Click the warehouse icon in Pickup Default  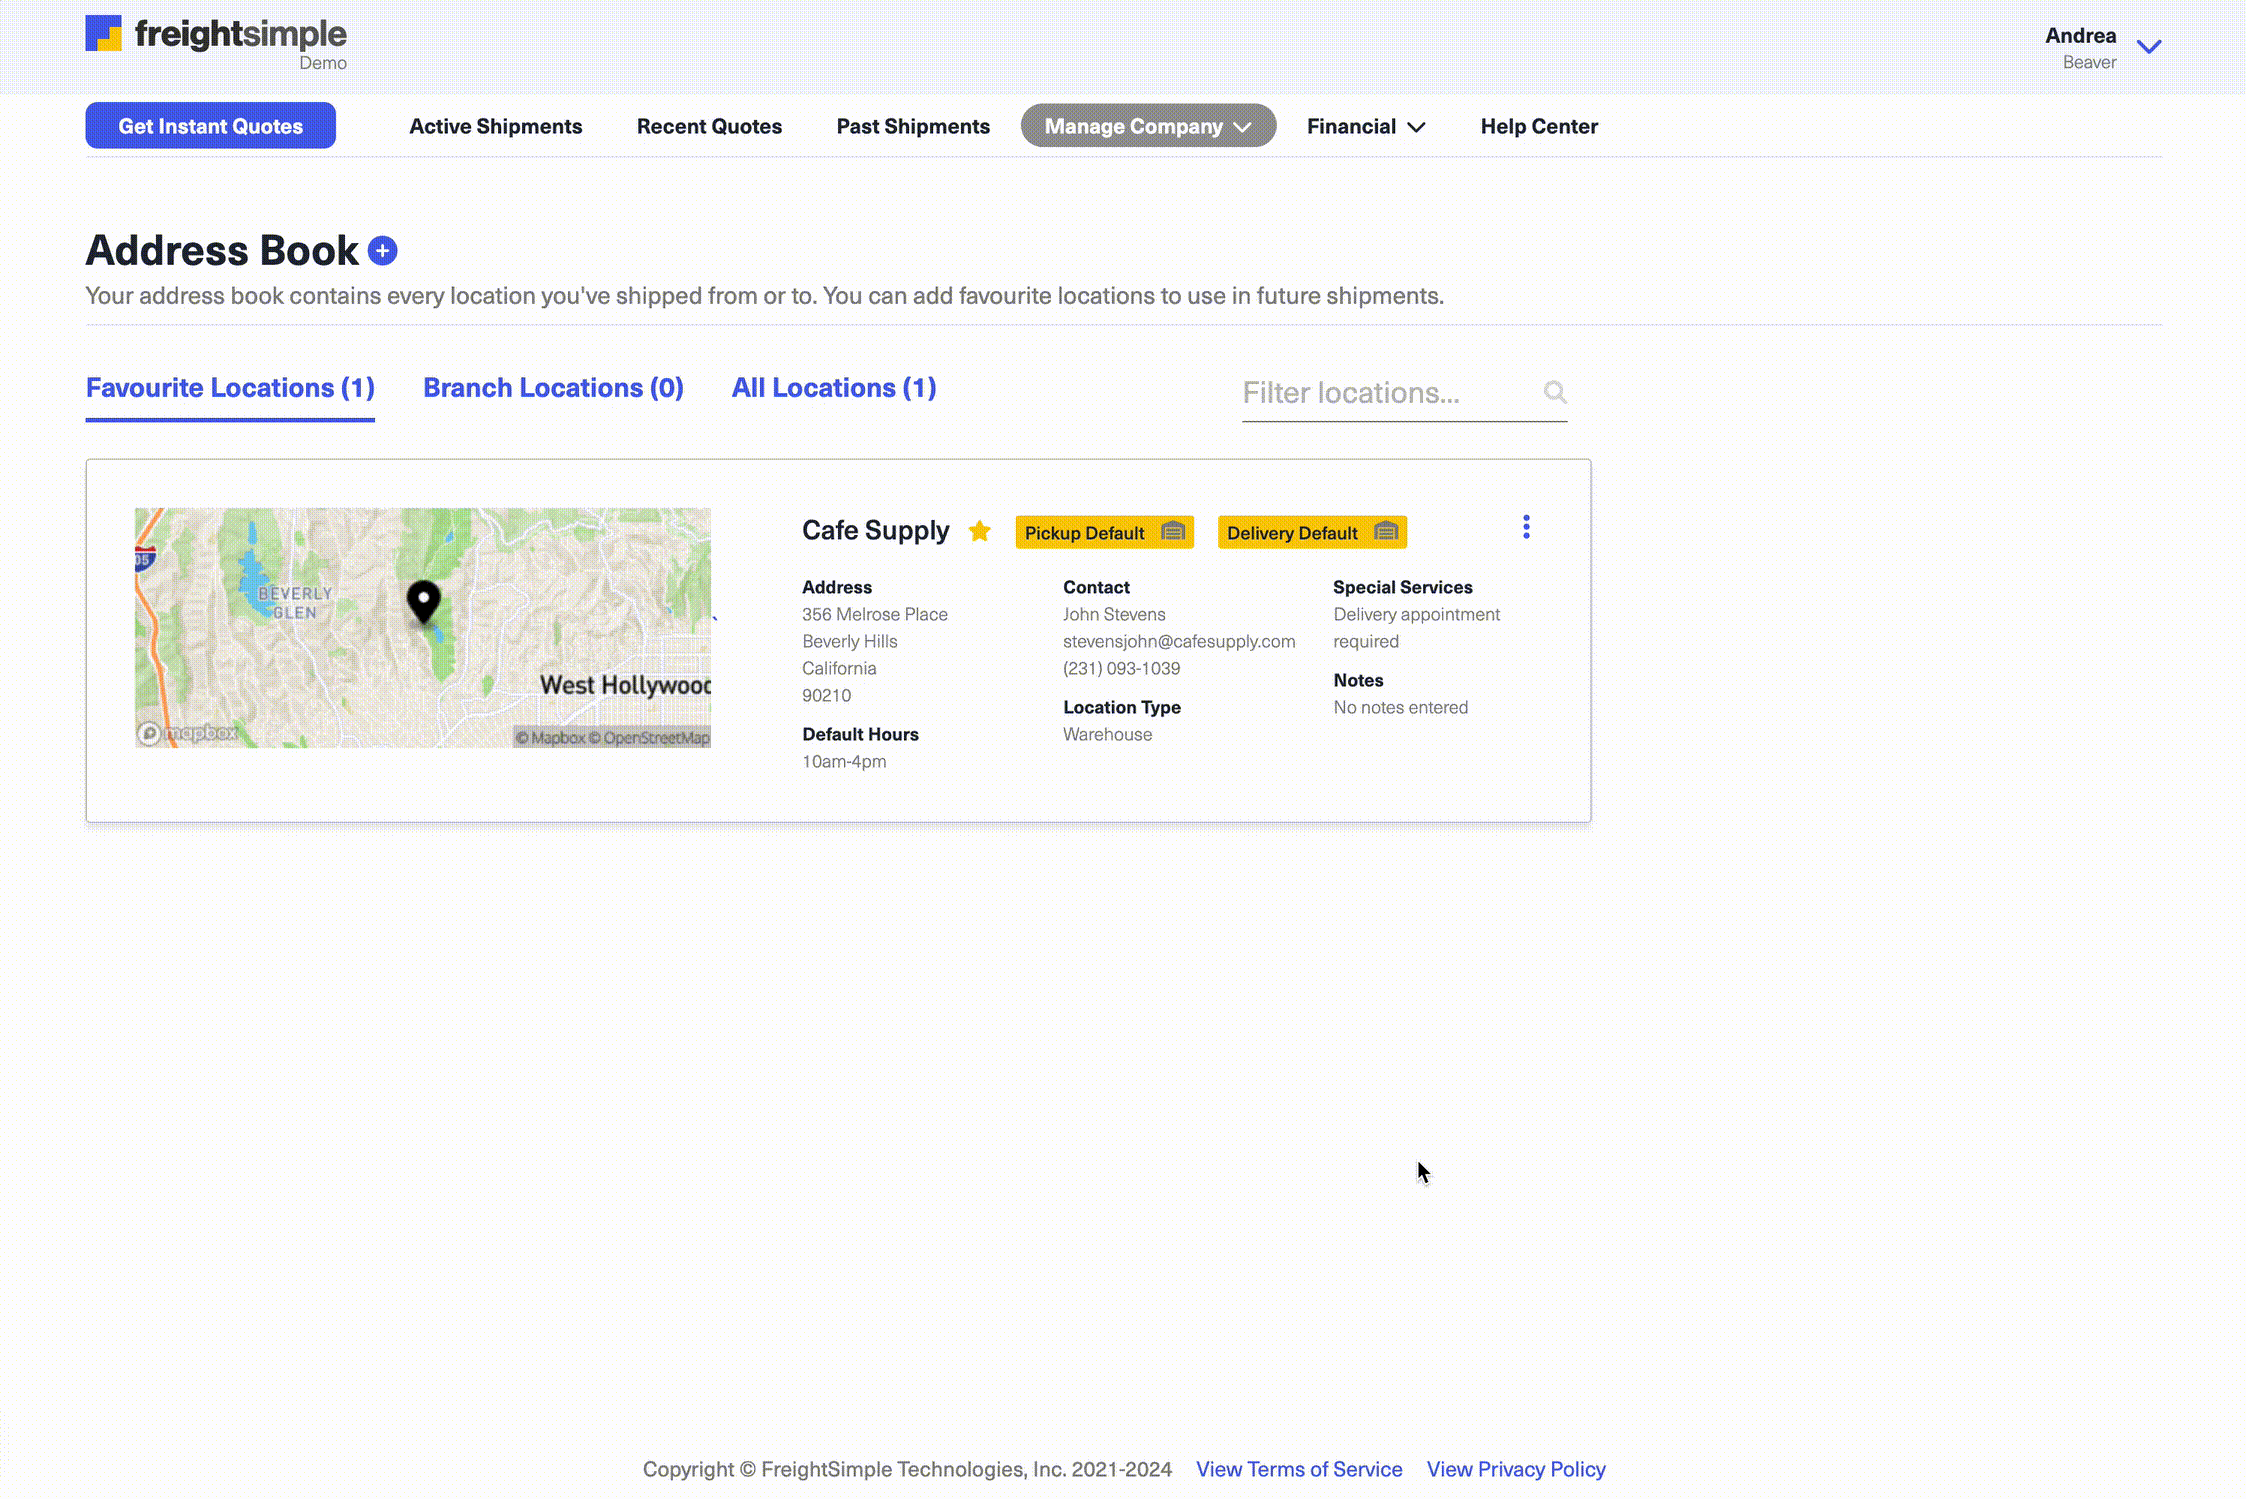click(x=1172, y=531)
